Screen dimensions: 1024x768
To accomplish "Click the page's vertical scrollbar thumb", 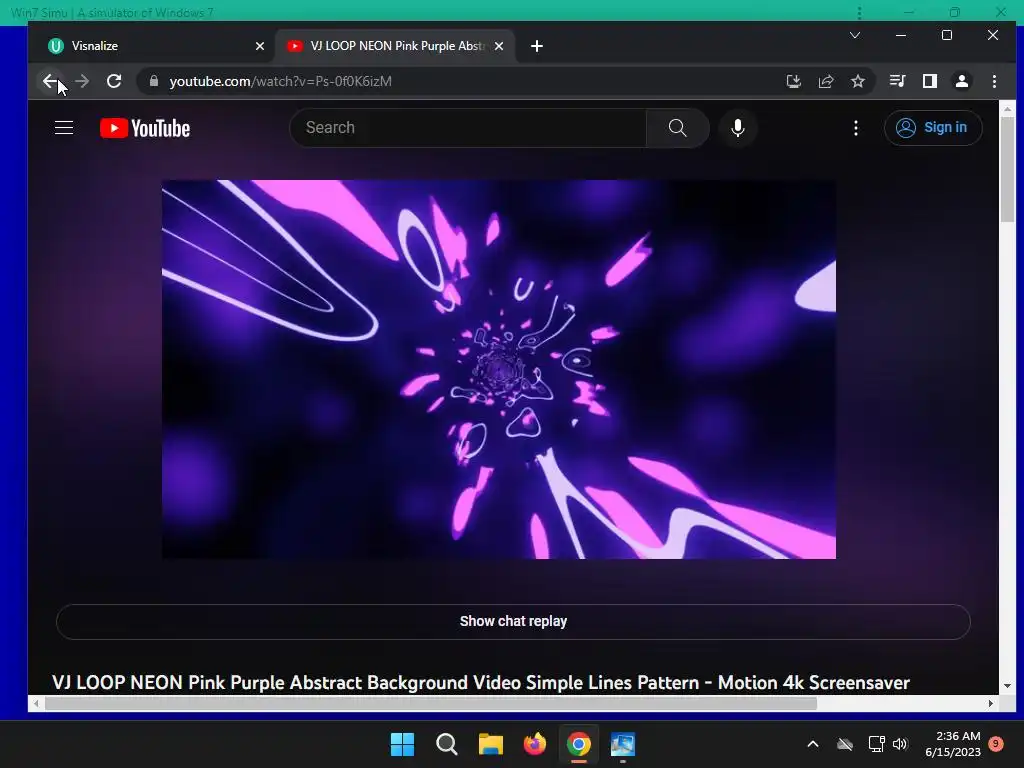I will coord(1007,168).
